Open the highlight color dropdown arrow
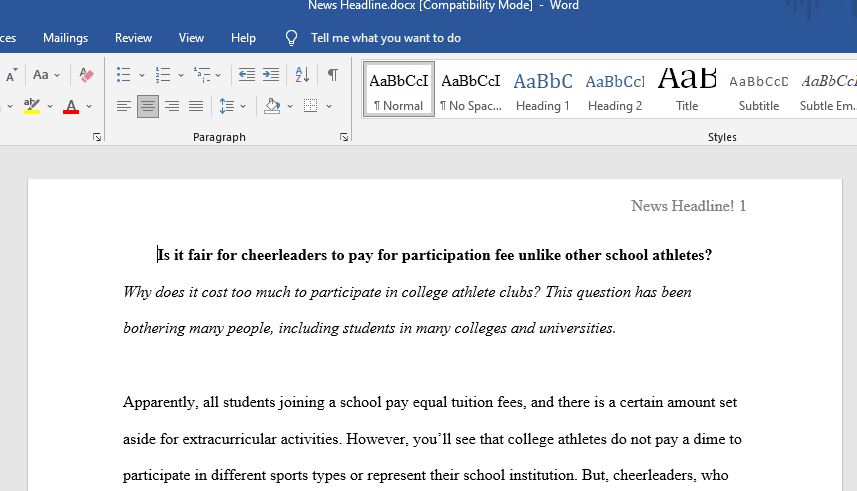 [x=50, y=106]
